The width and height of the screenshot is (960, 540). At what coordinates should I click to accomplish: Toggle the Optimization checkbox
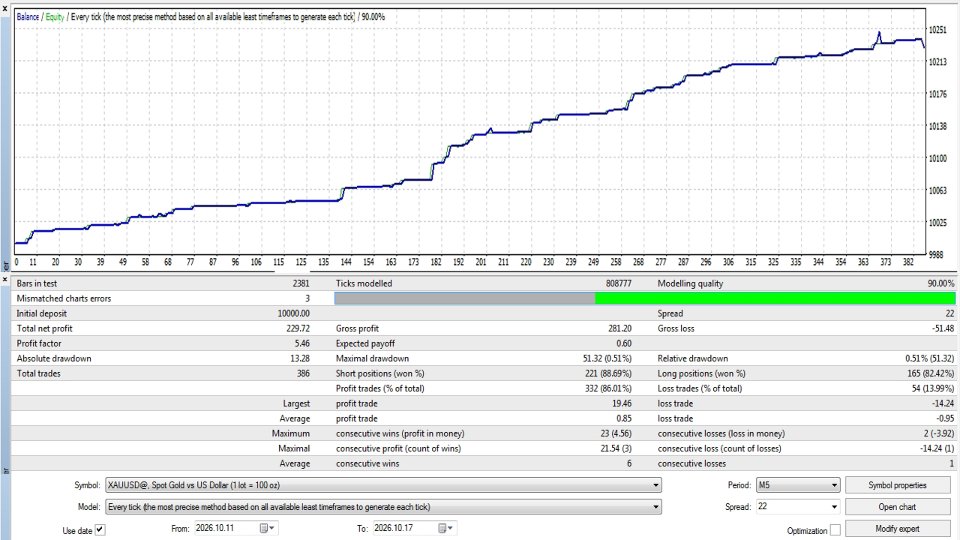835,530
